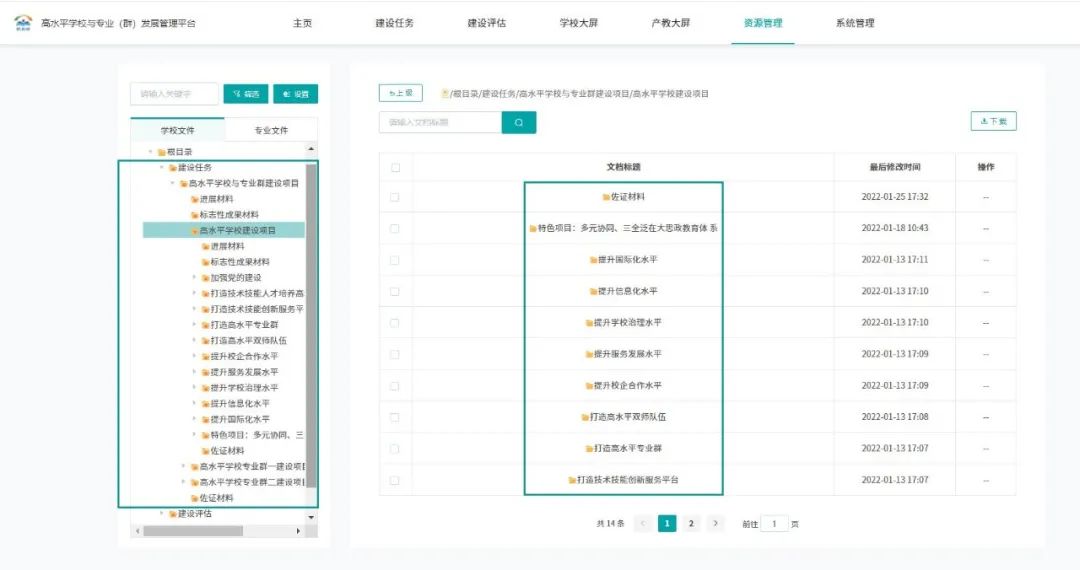The image size is (1080, 570).
Task: Click the 下载 download button
Action: click(993, 121)
